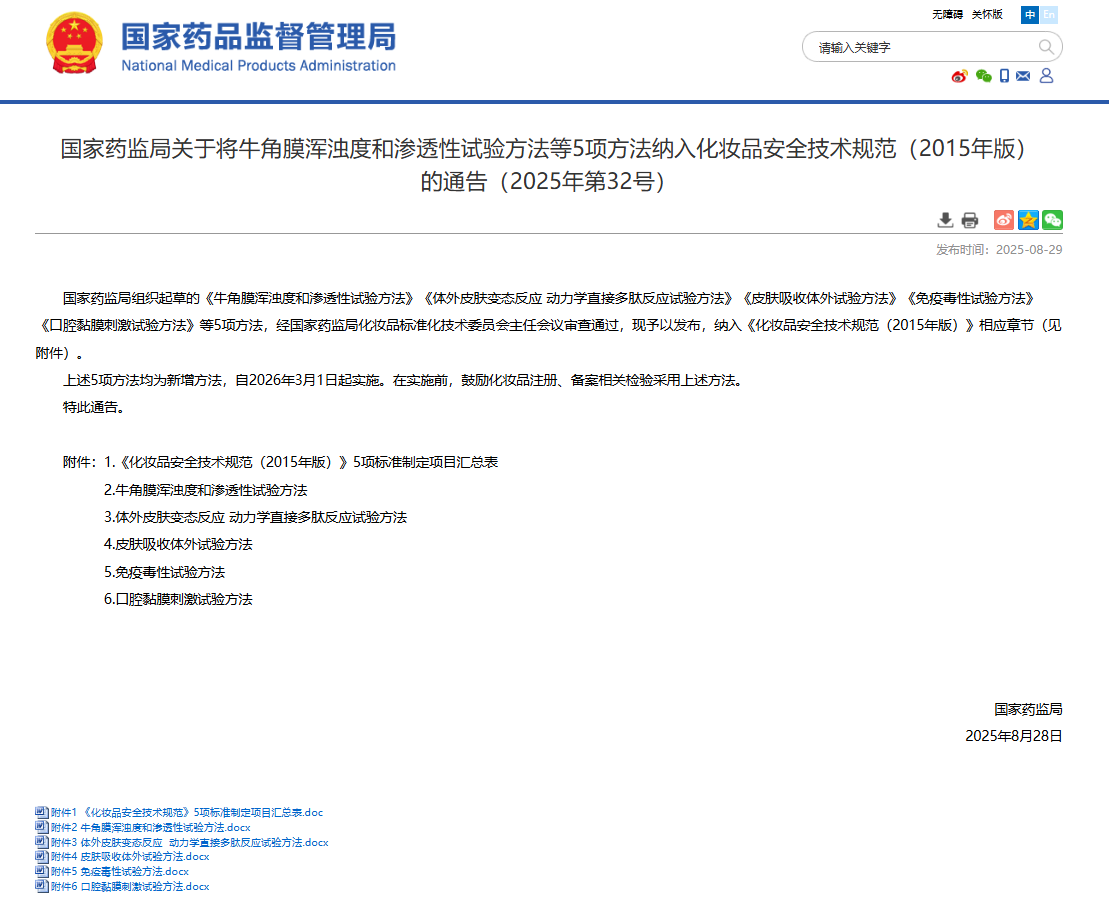Open 附件6 口腔黏膜刺激试验方法.docx link
Viewport: 1109px width, 915px height.
[129, 886]
